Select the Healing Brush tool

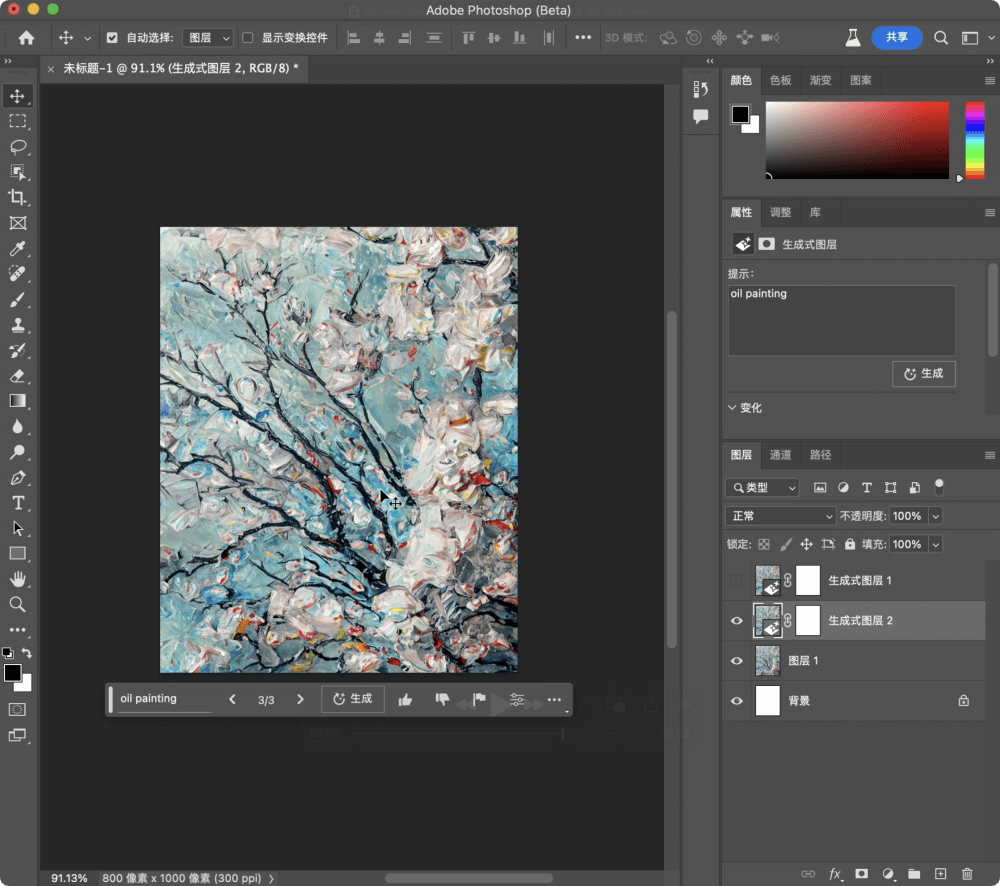tap(18, 273)
